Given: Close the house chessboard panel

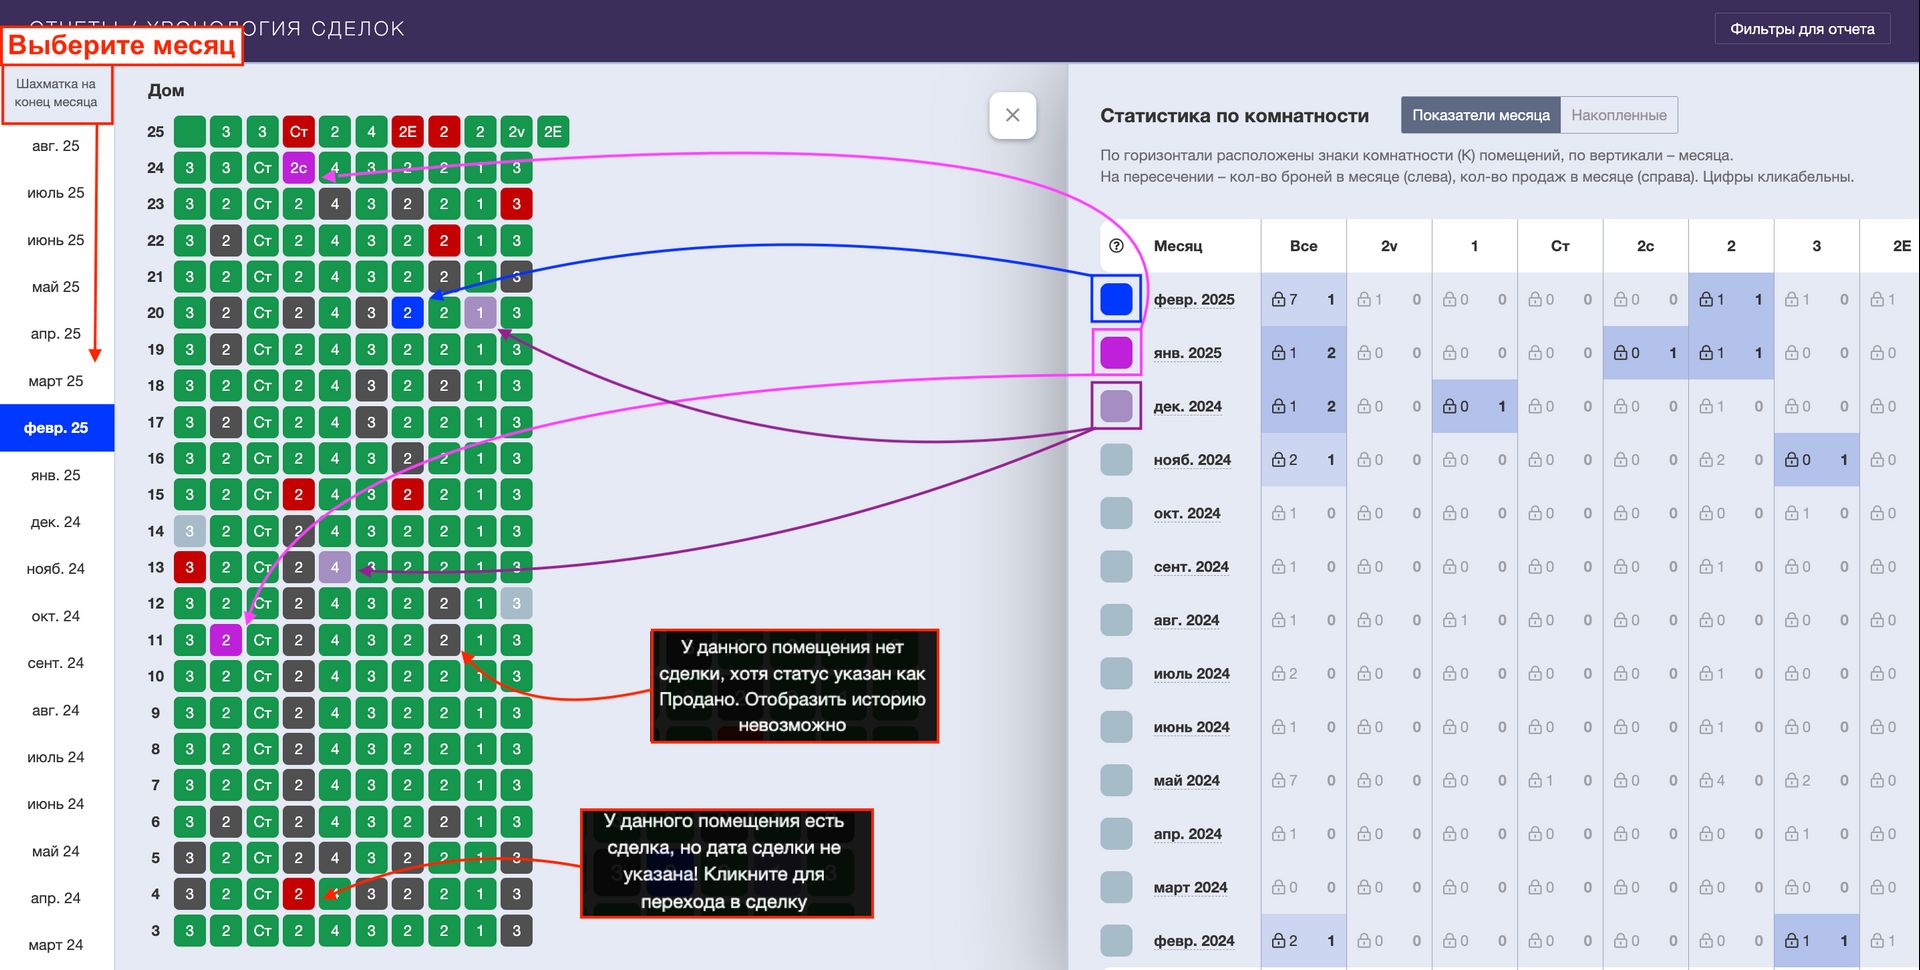Looking at the screenshot, I should pyautogui.click(x=1012, y=115).
